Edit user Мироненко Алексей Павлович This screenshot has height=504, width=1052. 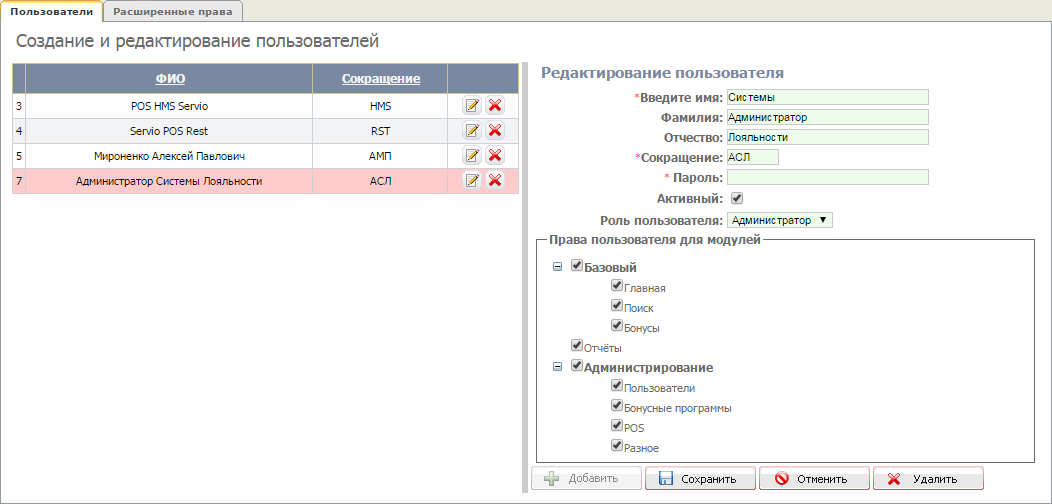[x=472, y=155]
